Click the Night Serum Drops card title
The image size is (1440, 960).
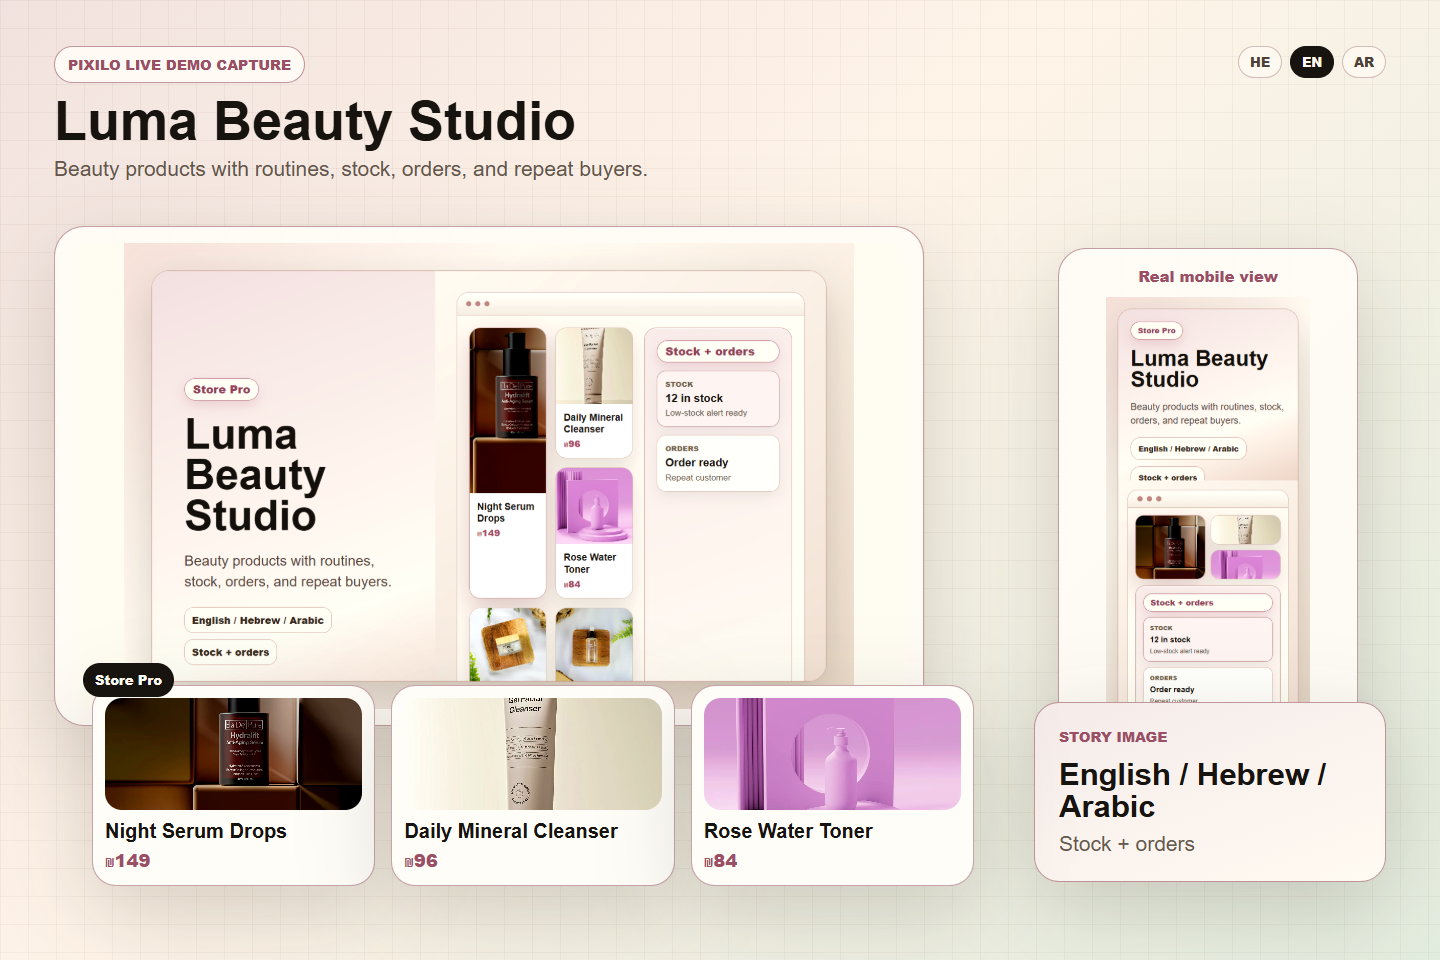tap(196, 831)
